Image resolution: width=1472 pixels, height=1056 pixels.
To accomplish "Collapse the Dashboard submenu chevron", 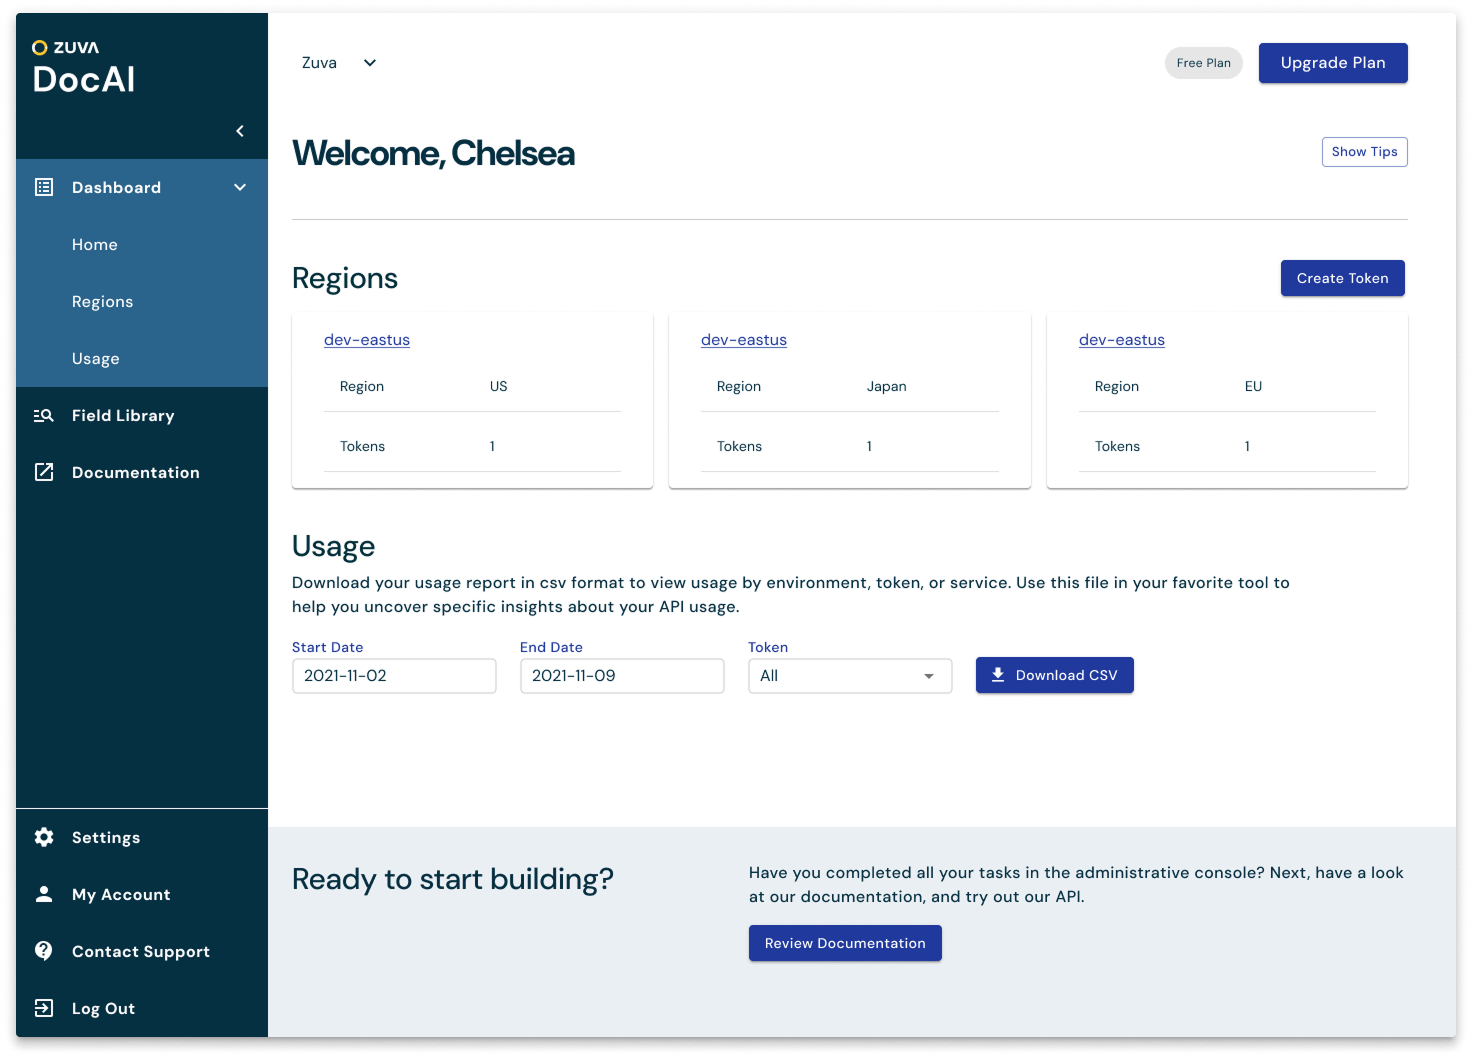I will click(x=240, y=187).
